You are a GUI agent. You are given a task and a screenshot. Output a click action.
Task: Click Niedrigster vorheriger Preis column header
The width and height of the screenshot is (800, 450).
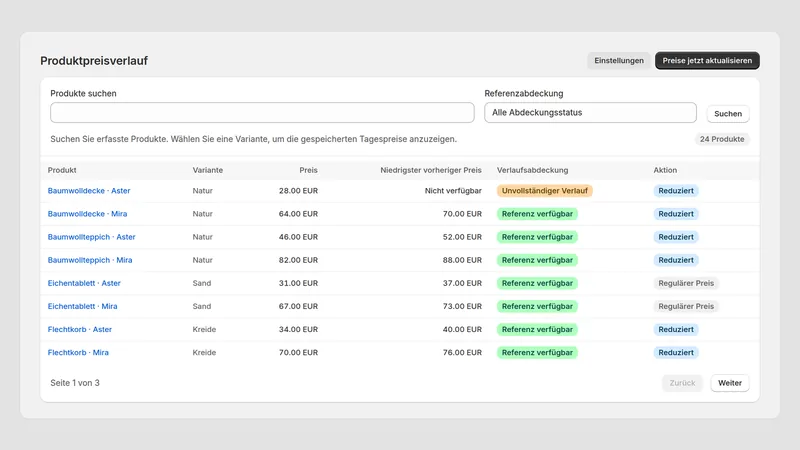coord(431,170)
